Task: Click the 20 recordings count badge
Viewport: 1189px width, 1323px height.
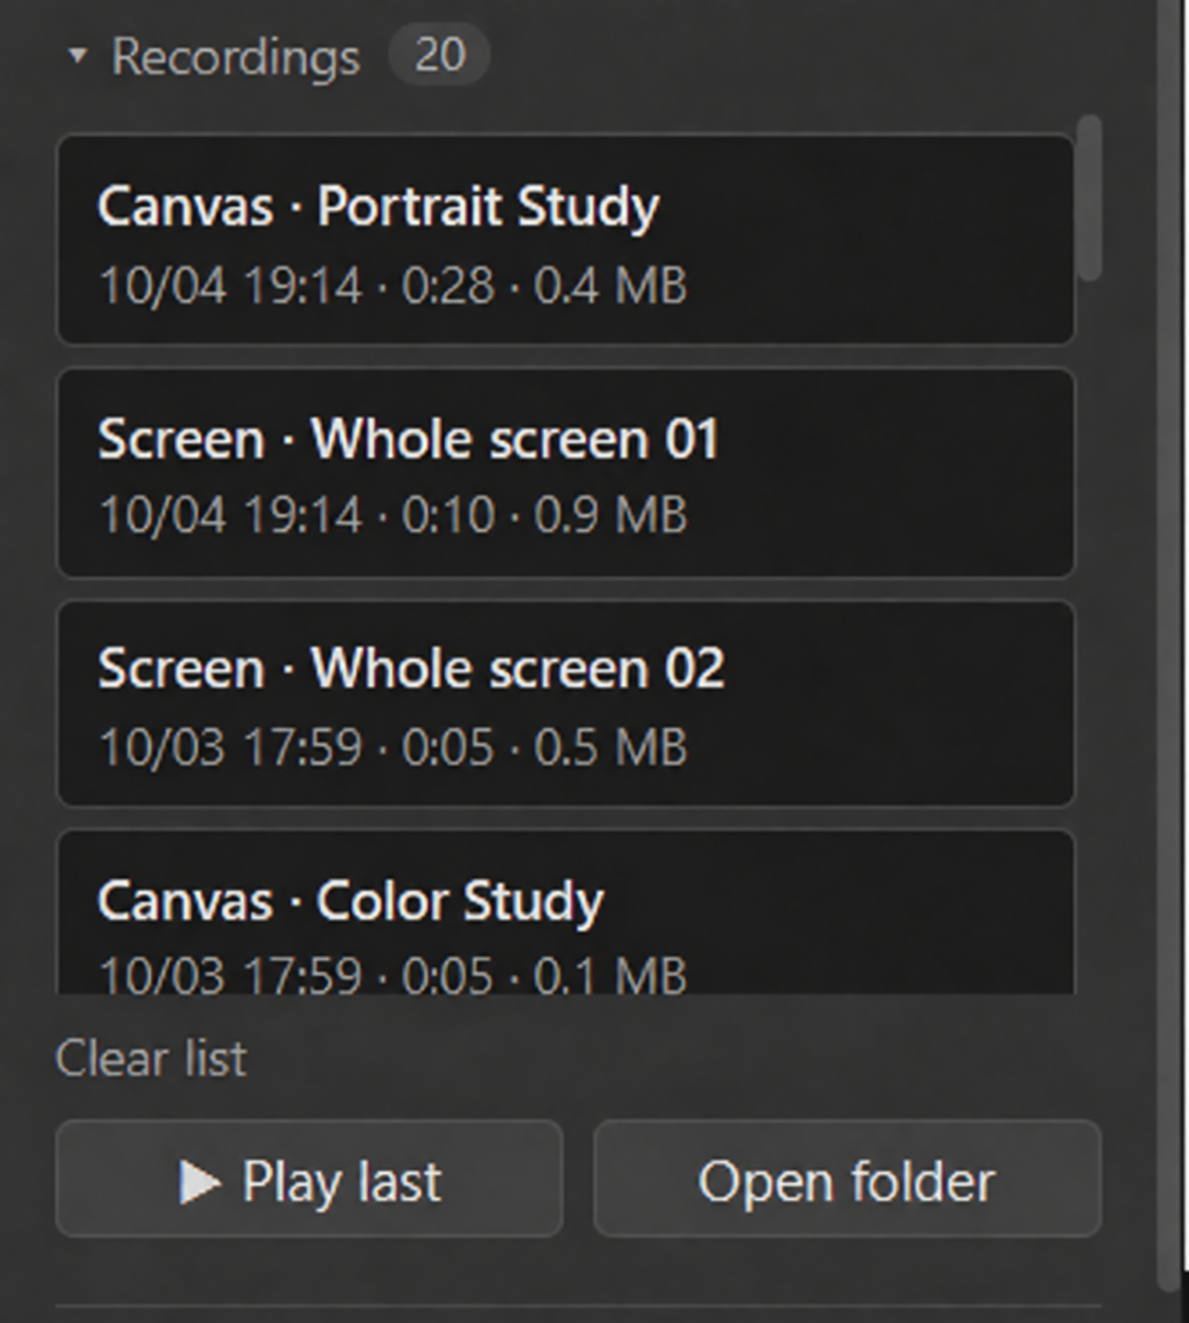Action: coord(439,54)
